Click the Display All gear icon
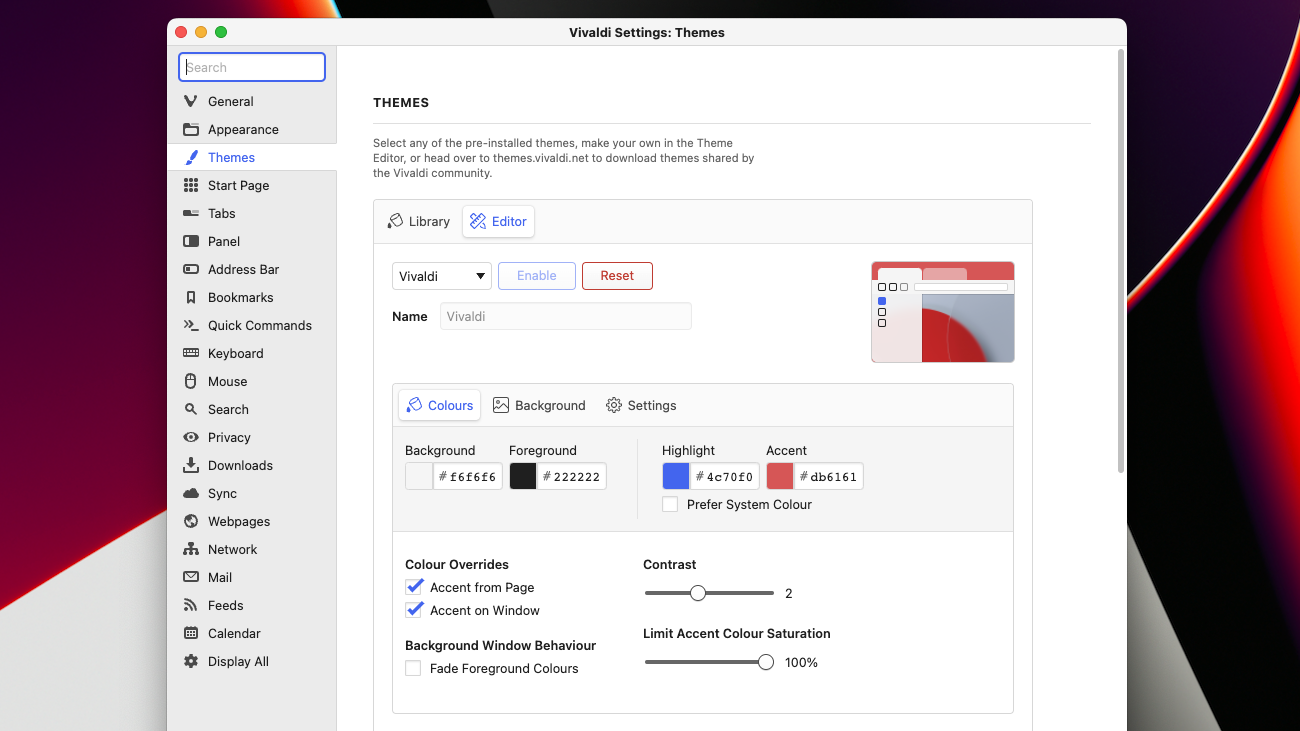Screen dimensions: 1300x731 pyautogui.click(x=190, y=661)
